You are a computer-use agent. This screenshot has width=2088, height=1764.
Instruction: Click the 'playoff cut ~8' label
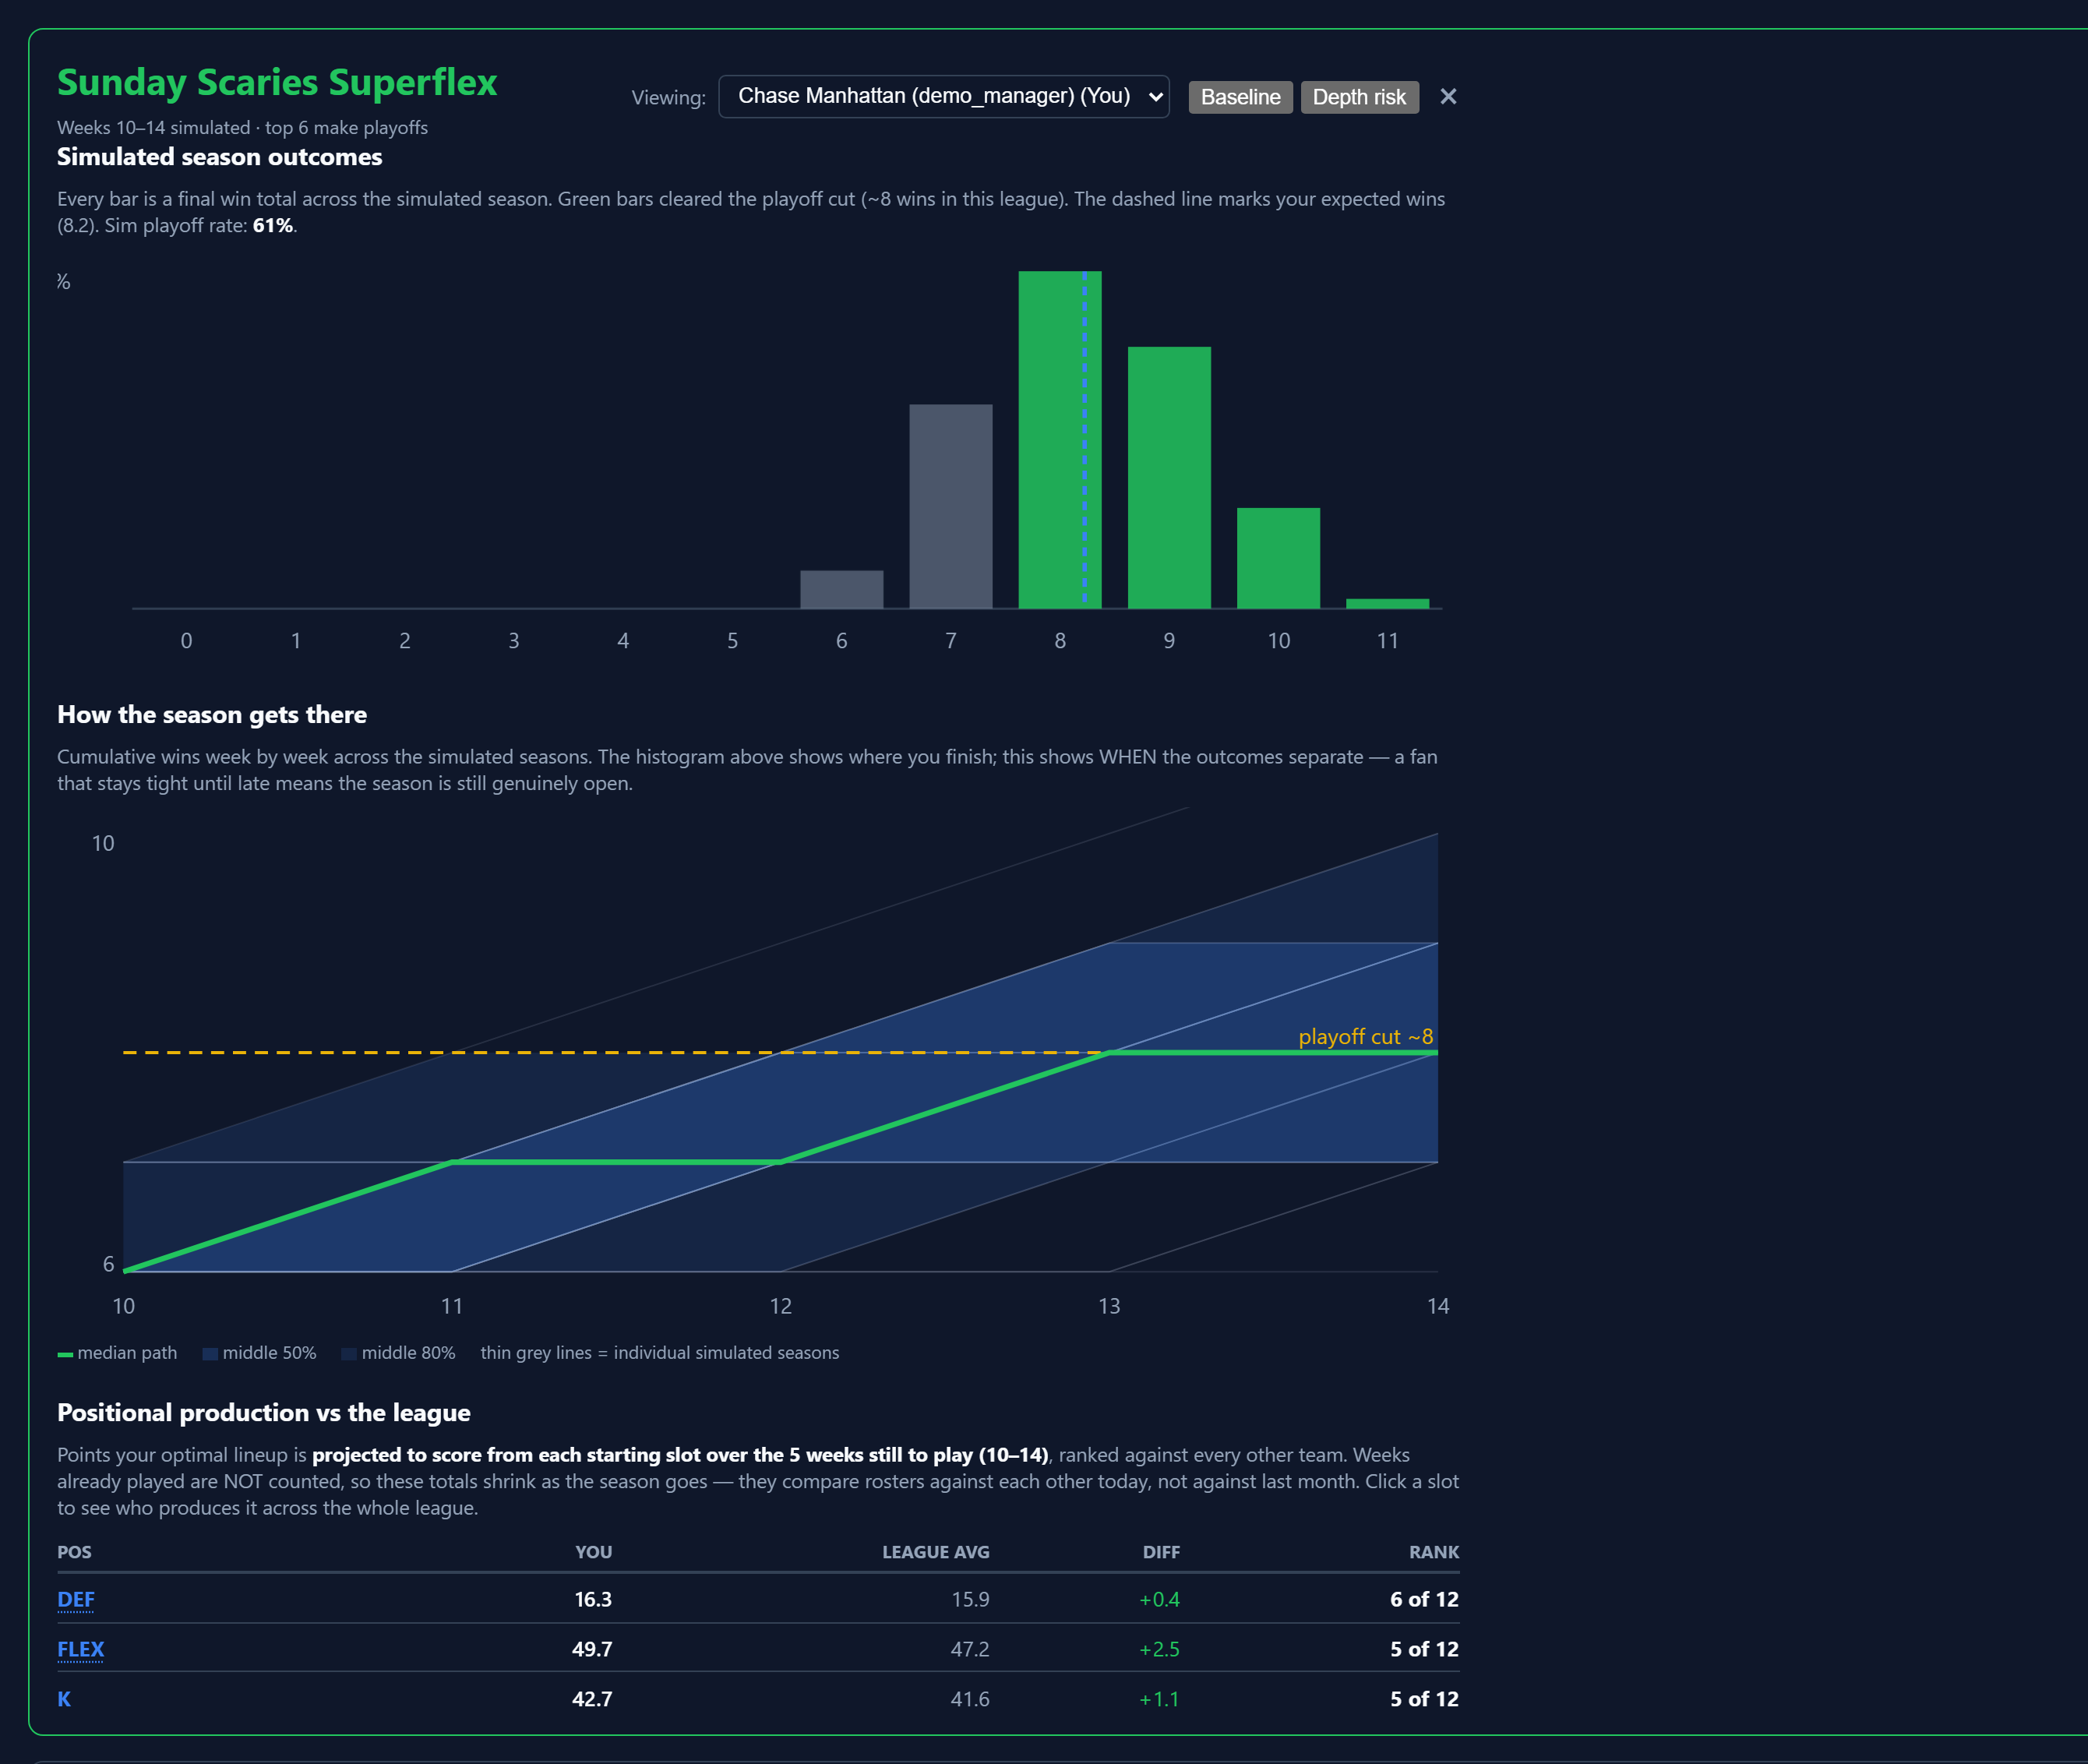tap(1365, 1036)
